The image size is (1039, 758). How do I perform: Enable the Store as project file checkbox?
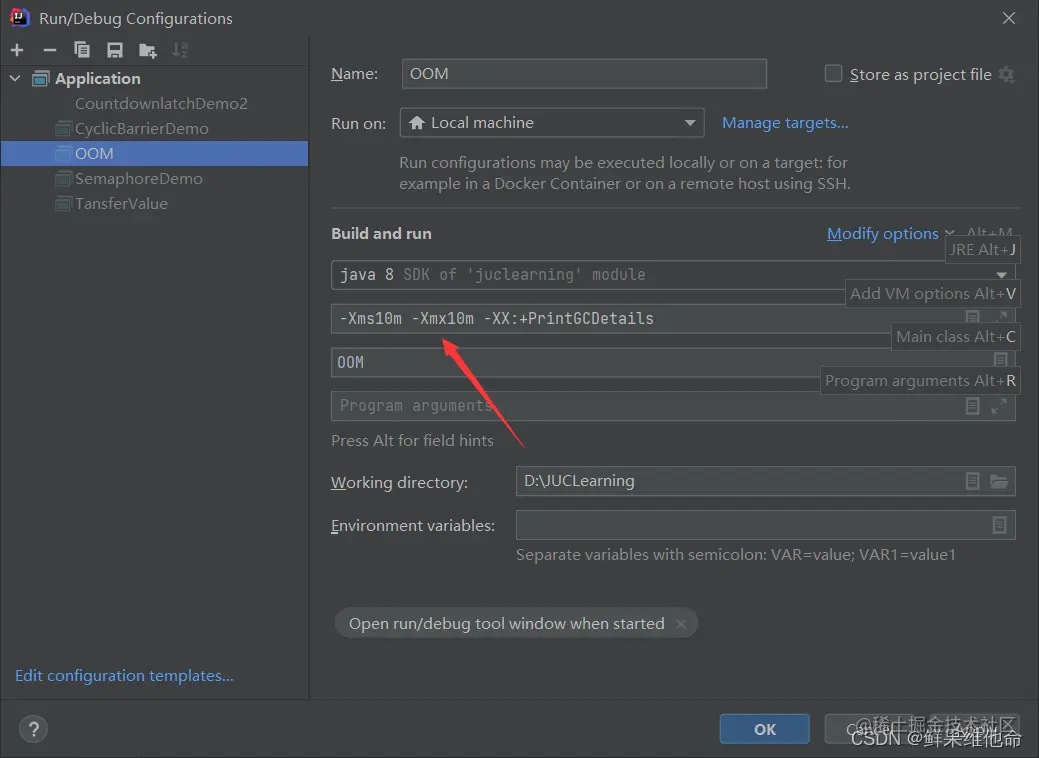coord(833,74)
